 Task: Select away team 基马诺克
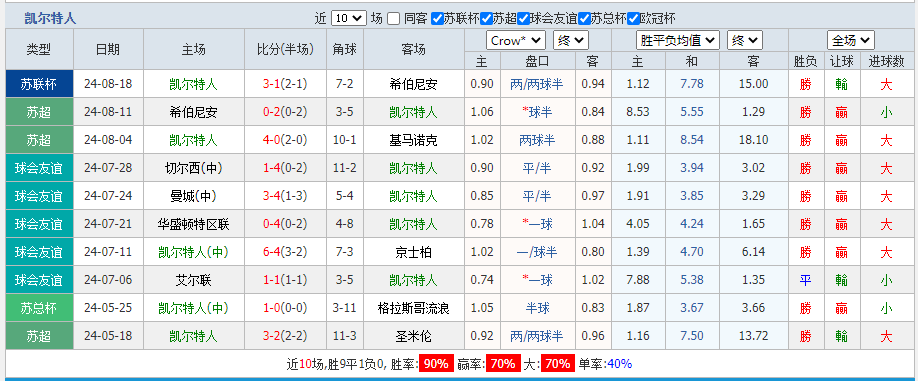point(413,140)
